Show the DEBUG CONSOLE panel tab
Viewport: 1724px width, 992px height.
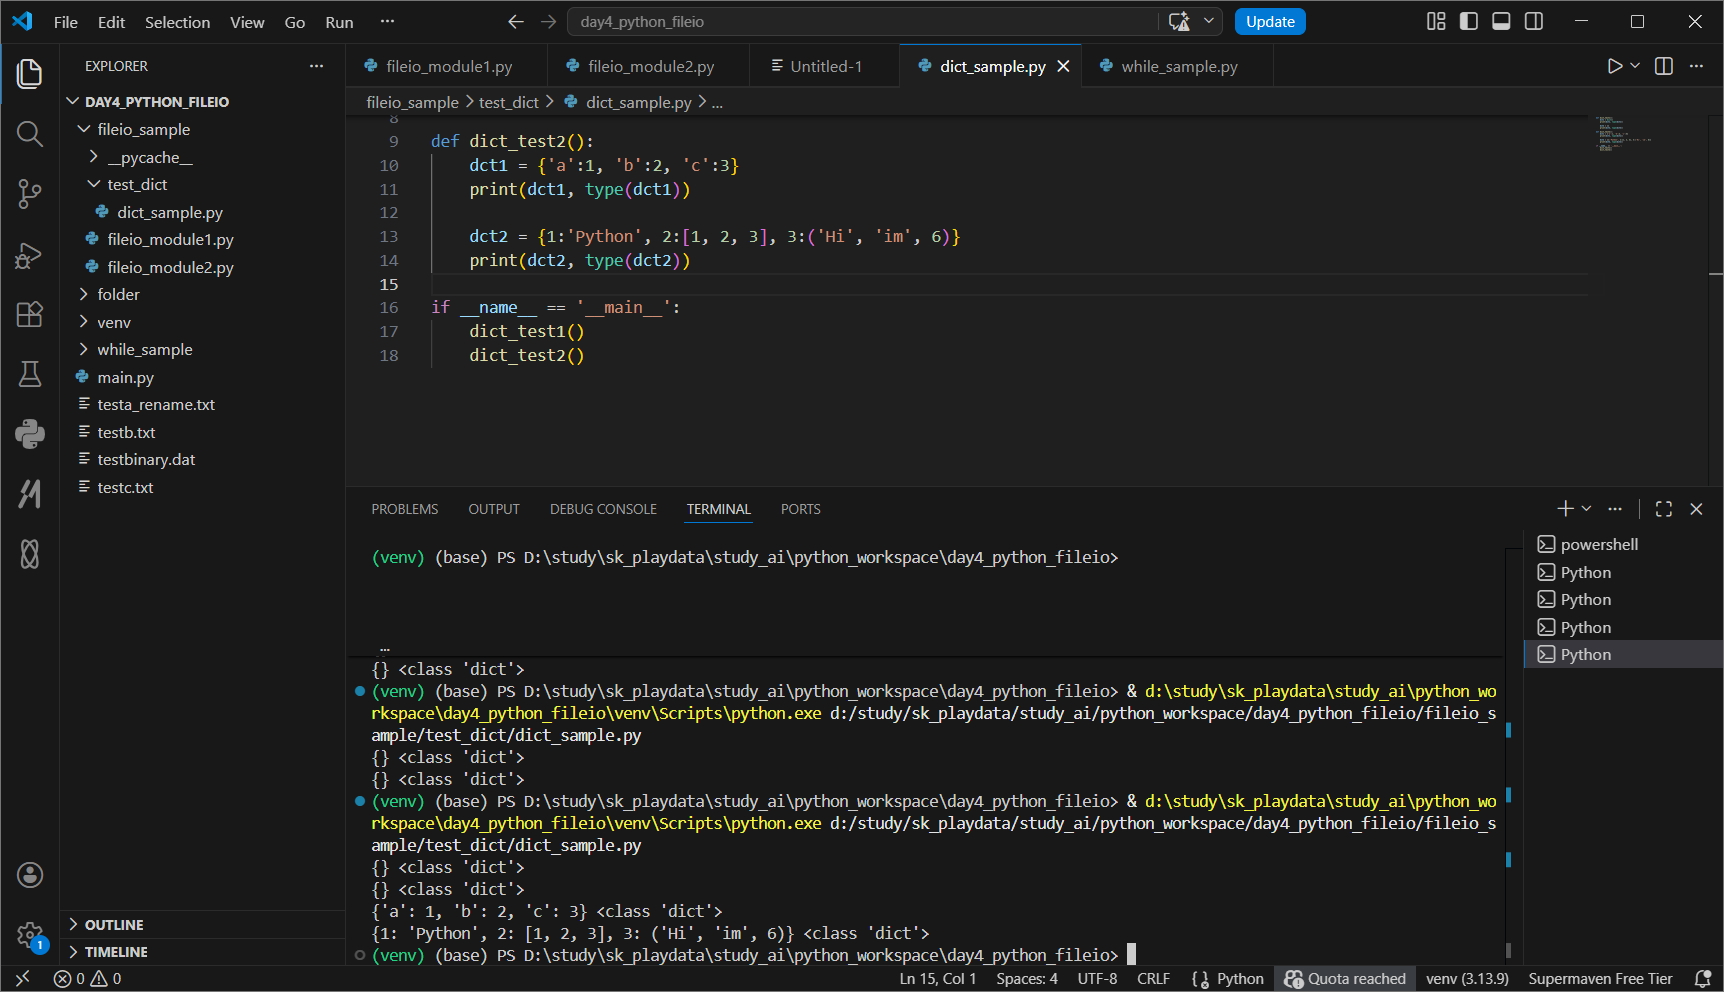click(x=603, y=509)
